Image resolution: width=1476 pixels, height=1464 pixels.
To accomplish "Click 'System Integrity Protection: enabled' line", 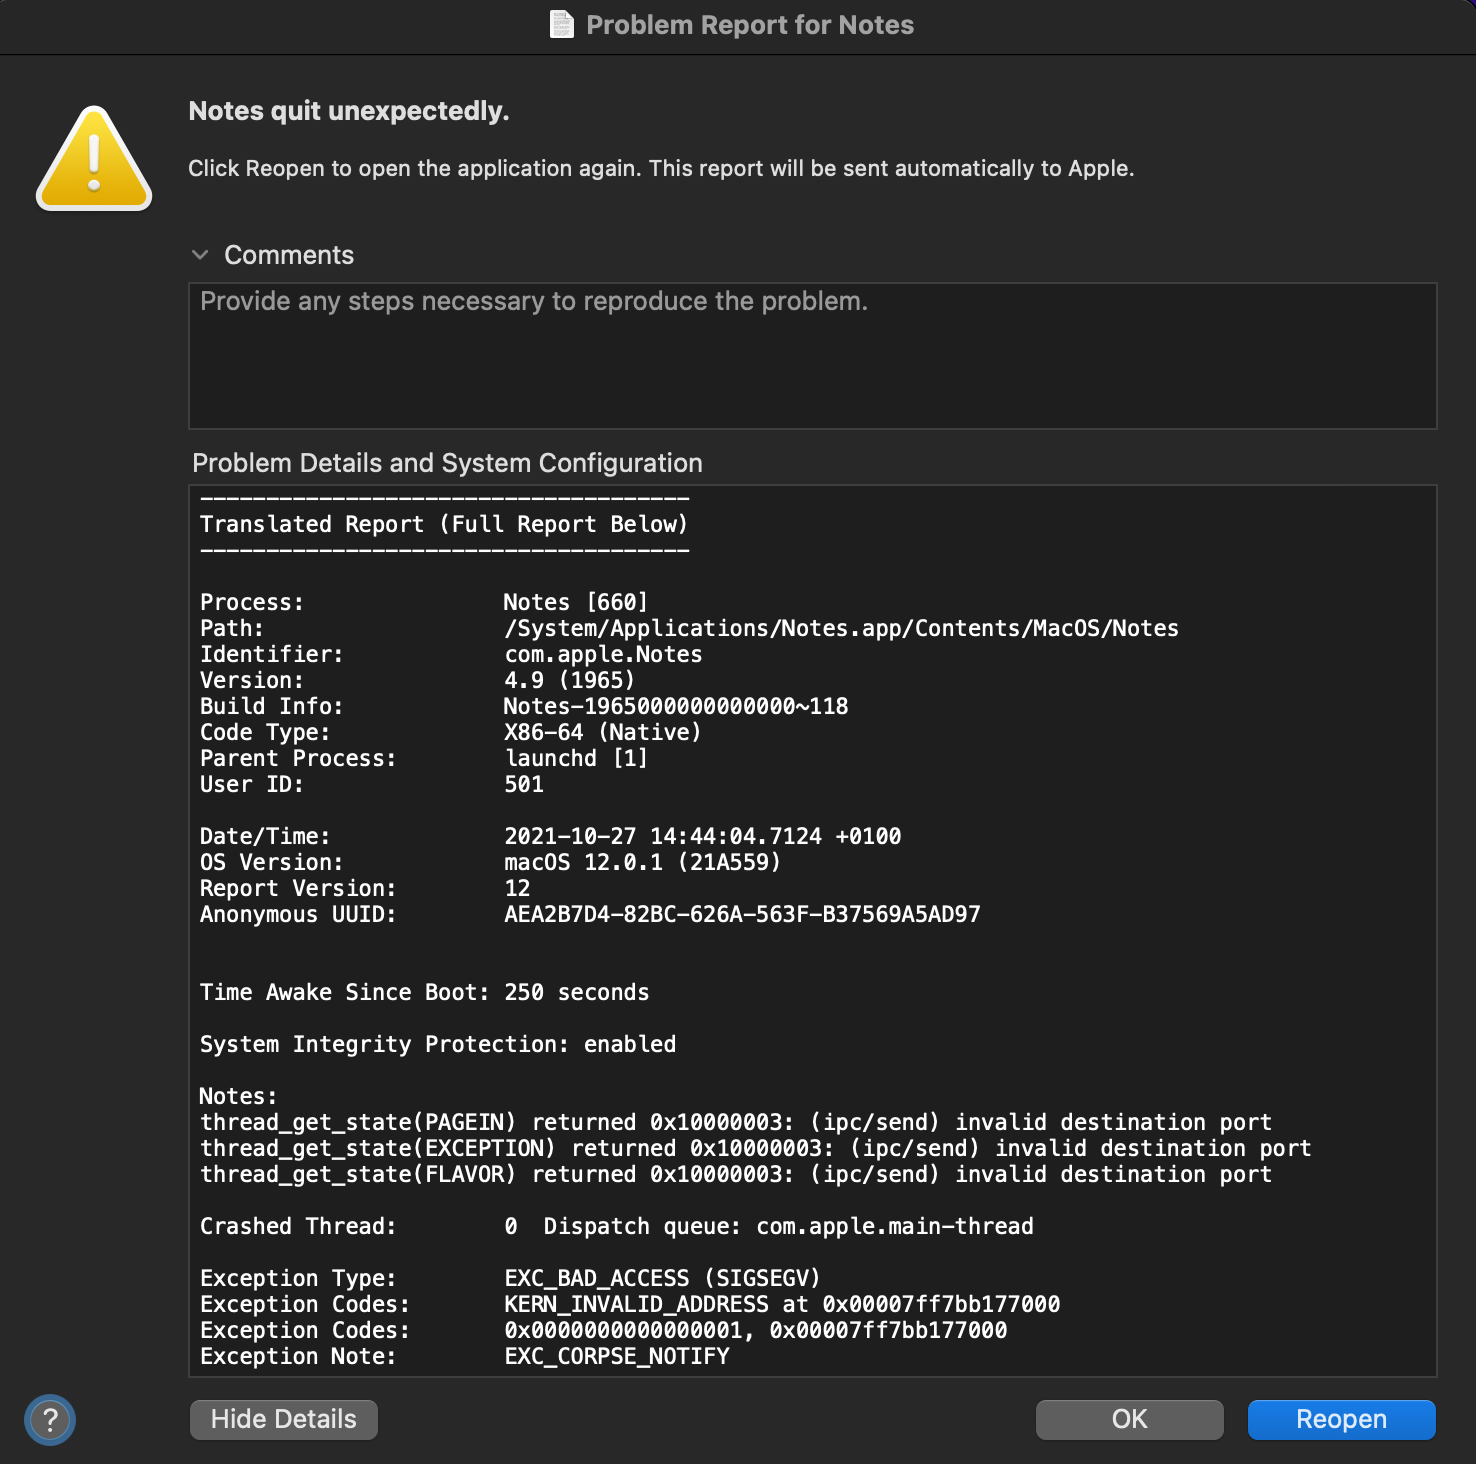I will [x=438, y=1044].
